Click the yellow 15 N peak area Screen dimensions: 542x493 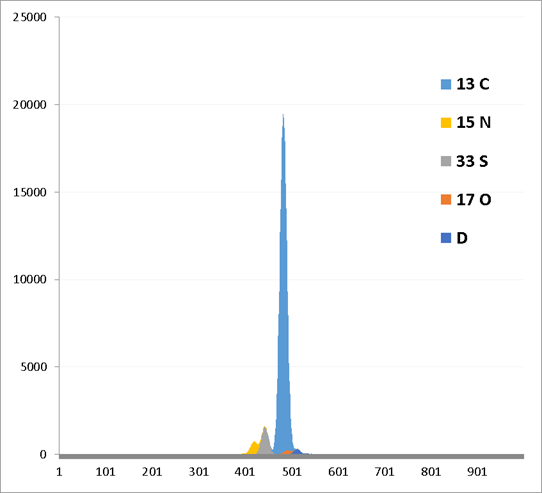click(253, 448)
